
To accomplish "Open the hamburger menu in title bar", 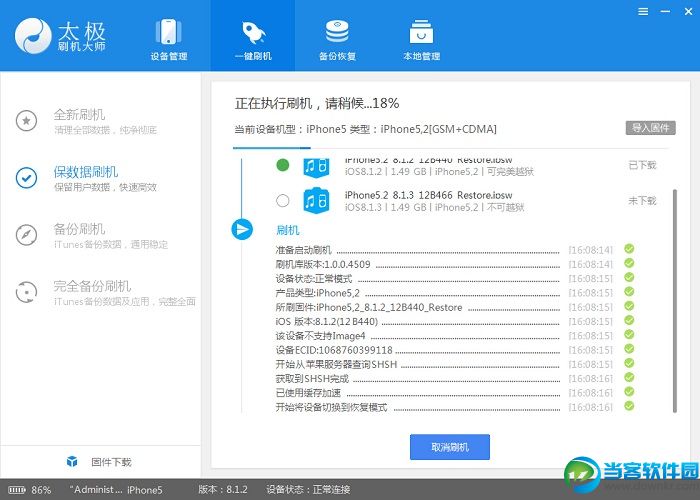I will pos(643,12).
